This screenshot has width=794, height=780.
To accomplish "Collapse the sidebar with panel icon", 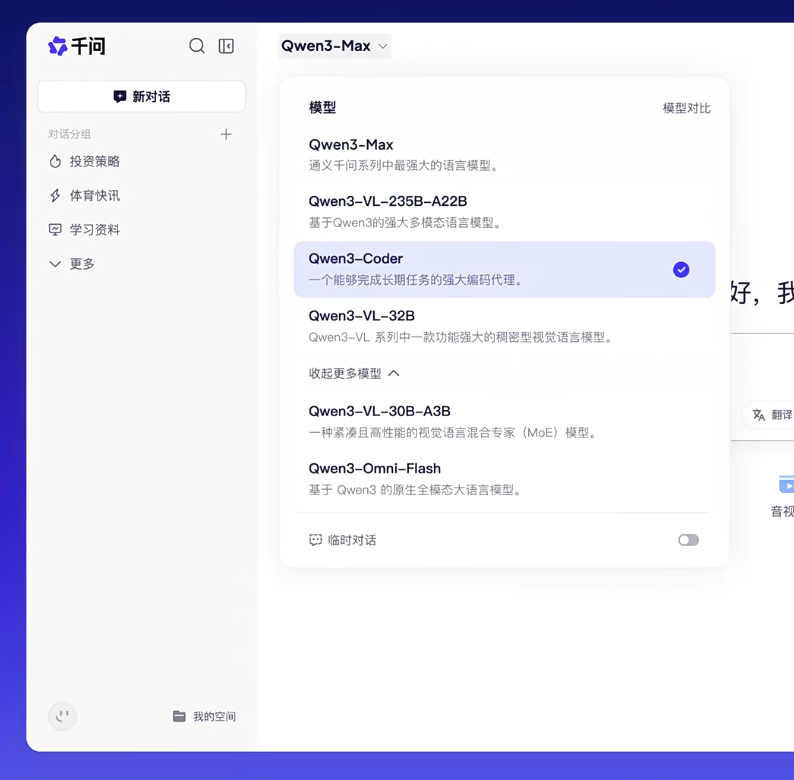I will 226,46.
